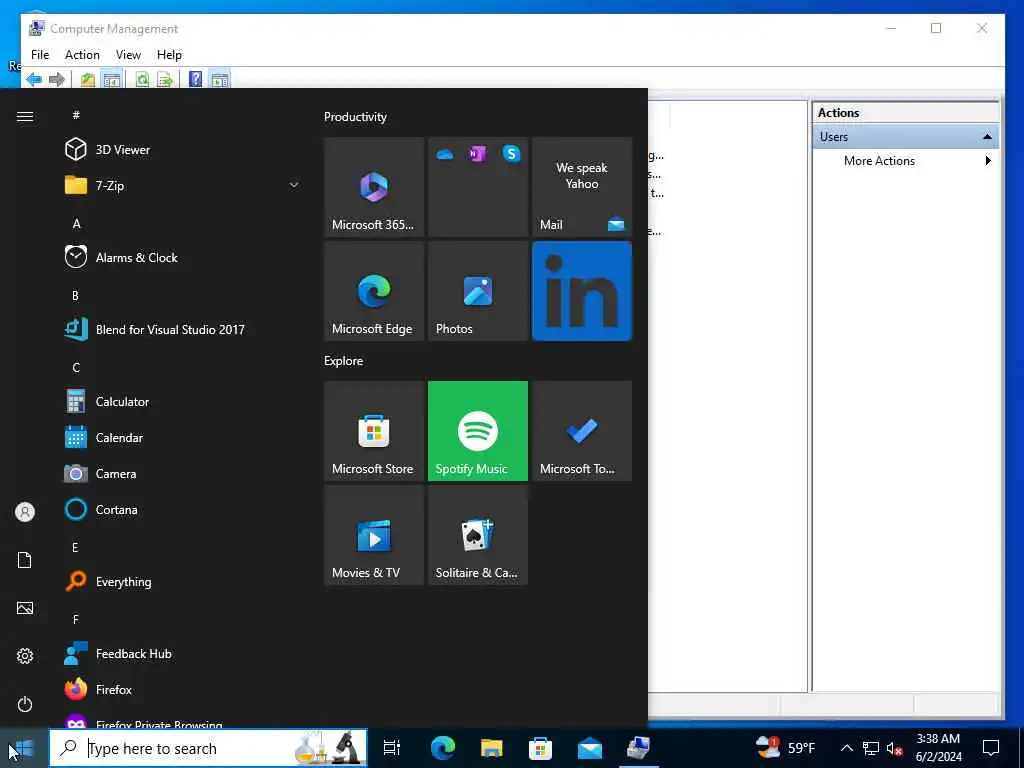The height and width of the screenshot is (768, 1024).
Task: Open Camera app
Action: (182, 473)
